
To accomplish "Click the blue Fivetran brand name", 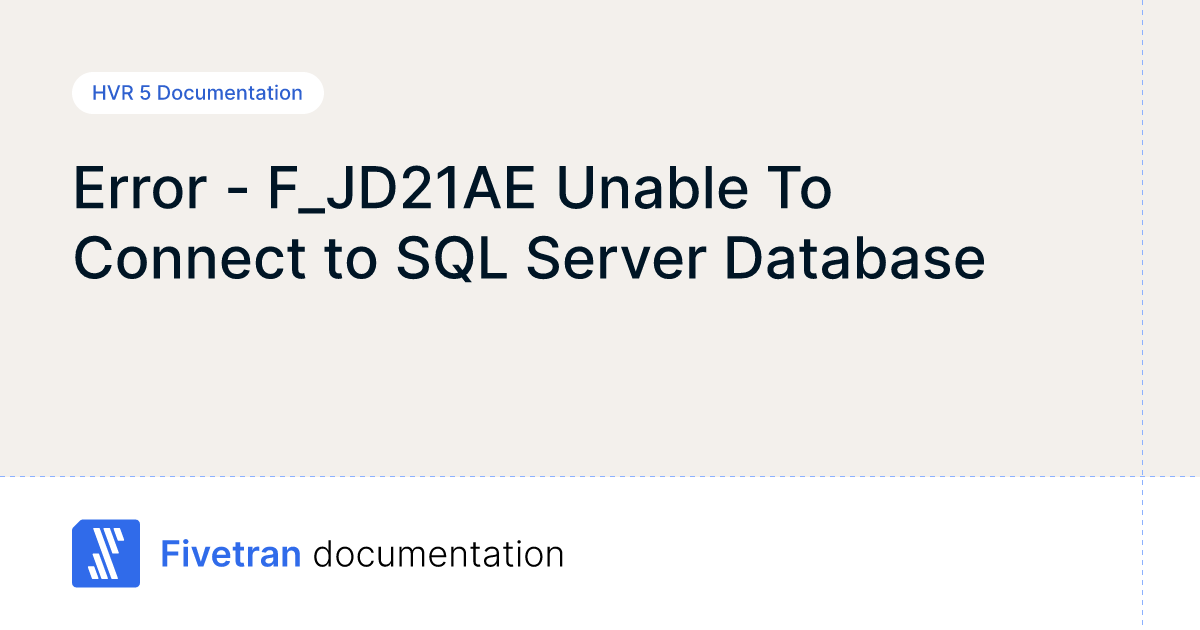I will [231, 554].
